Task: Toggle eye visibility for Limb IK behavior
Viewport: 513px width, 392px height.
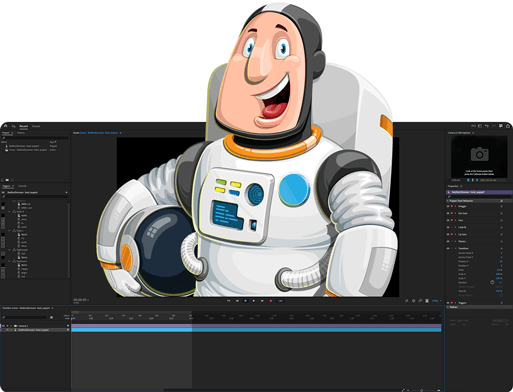Action: [448, 227]
